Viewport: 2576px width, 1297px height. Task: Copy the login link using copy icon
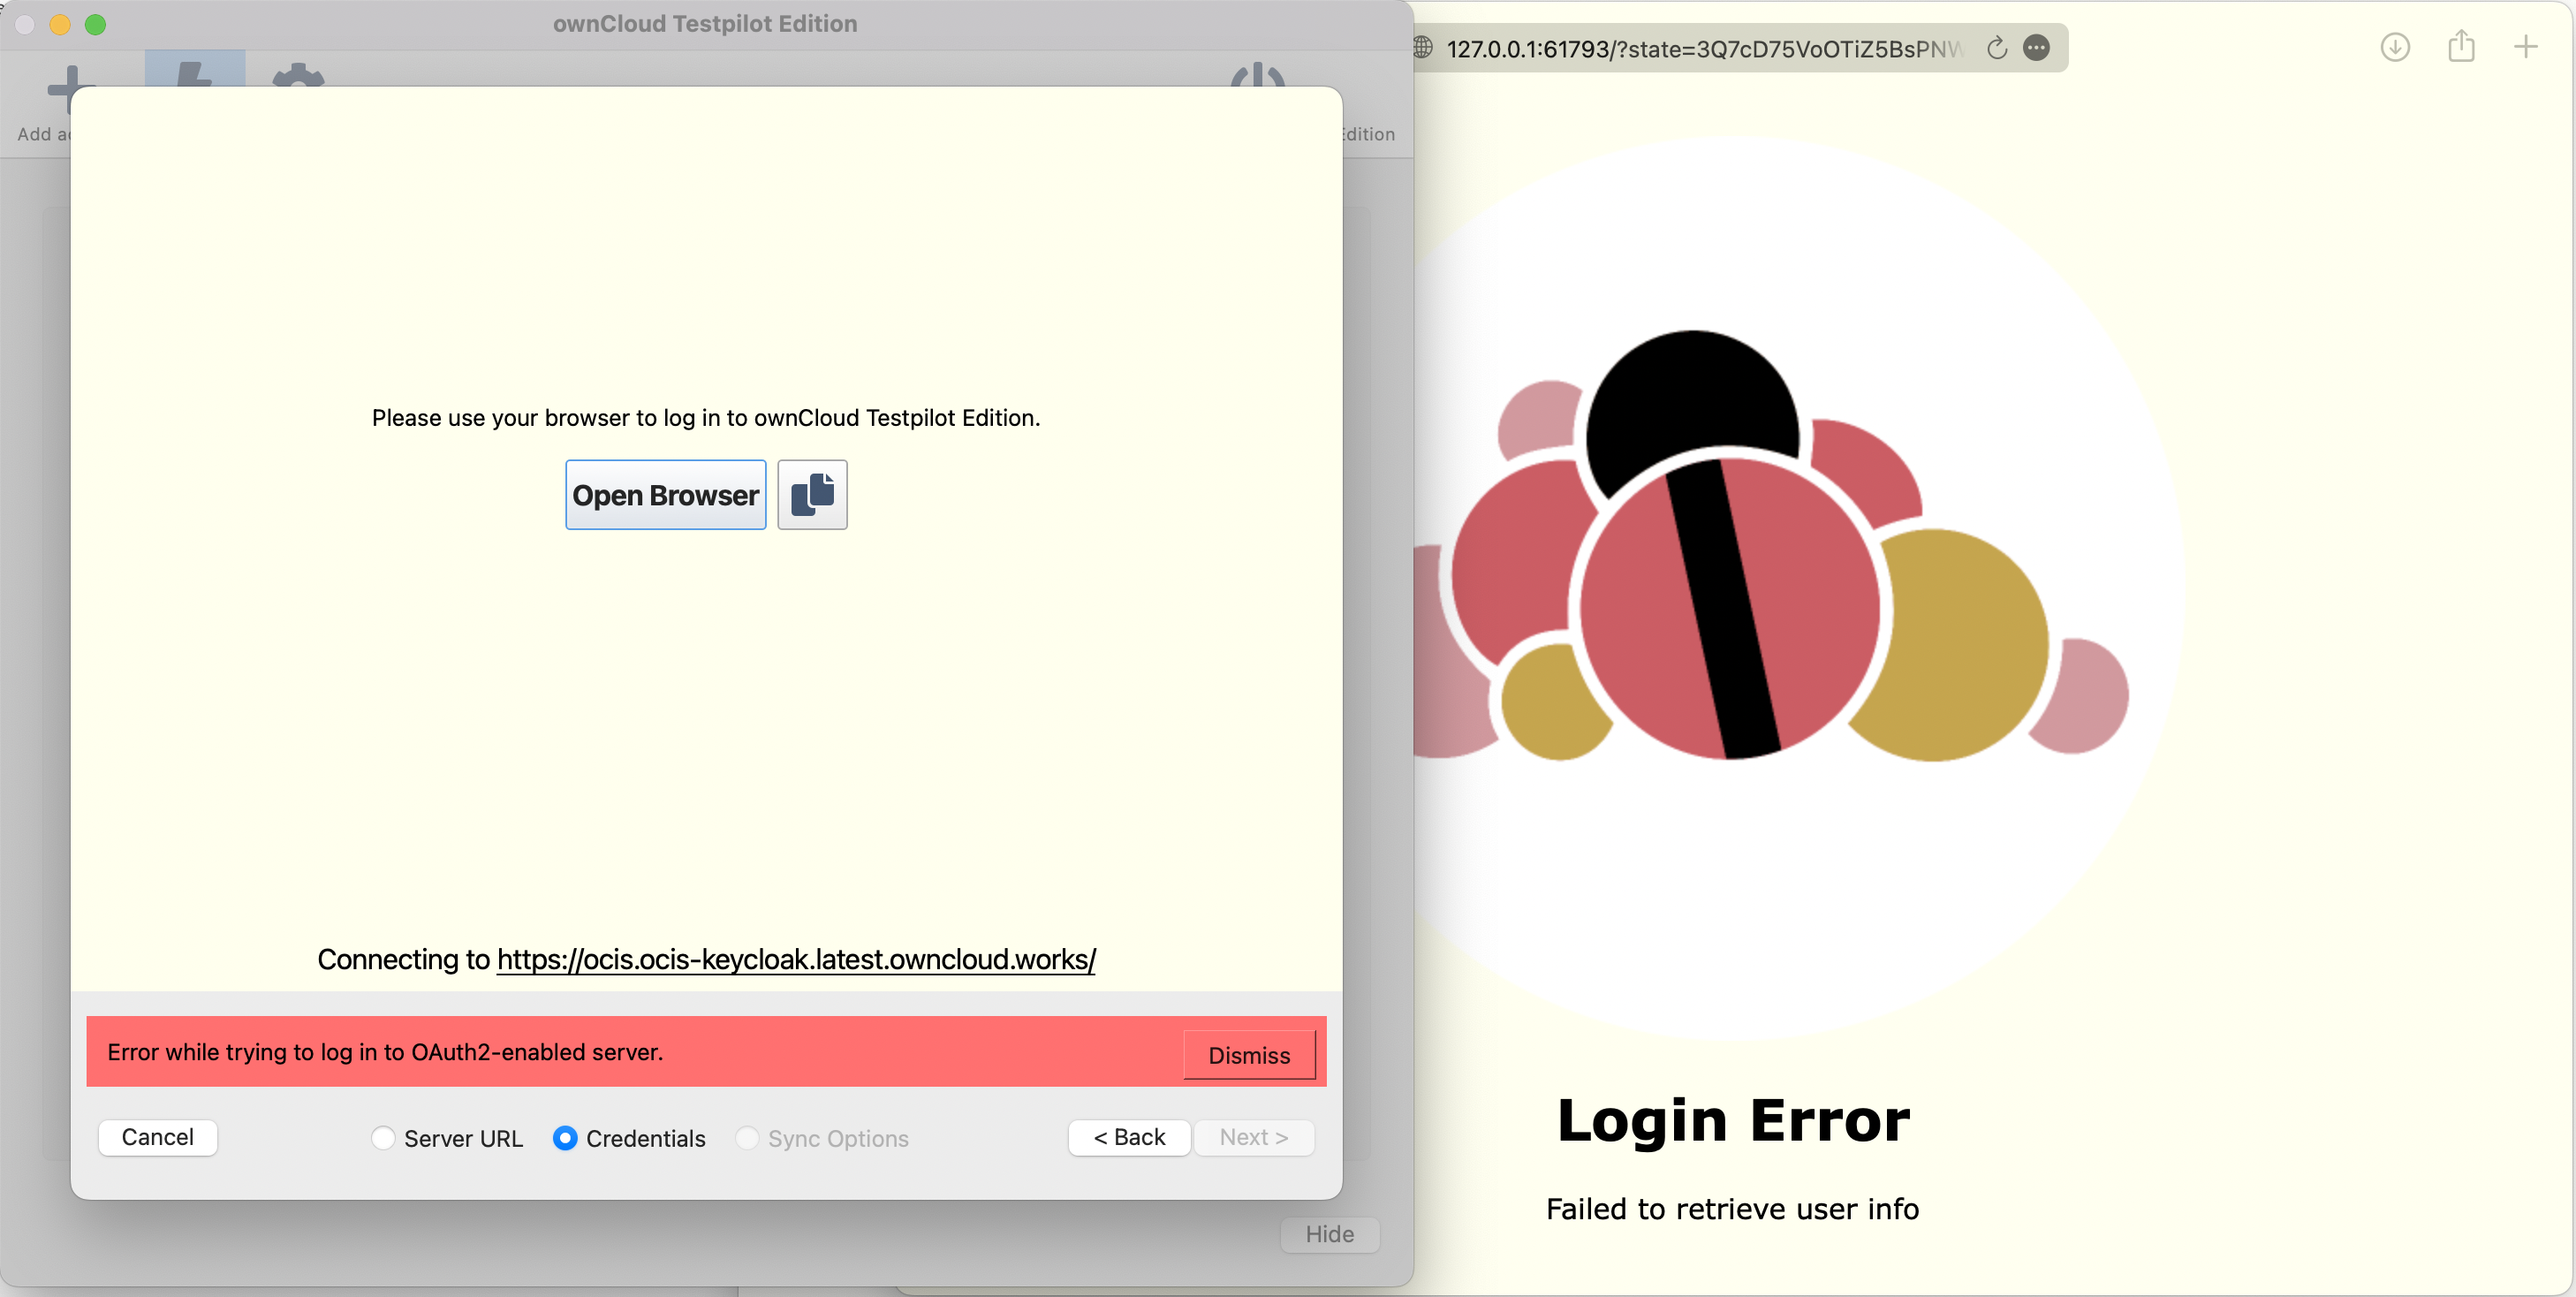click(811, 494)
